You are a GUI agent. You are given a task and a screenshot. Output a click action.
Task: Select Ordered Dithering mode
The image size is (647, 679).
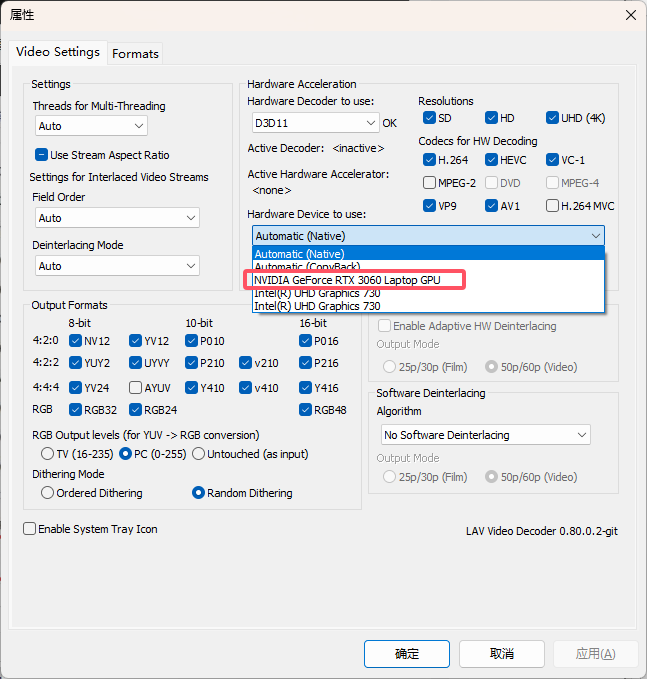pyautogui.click(x=47, y=493)
